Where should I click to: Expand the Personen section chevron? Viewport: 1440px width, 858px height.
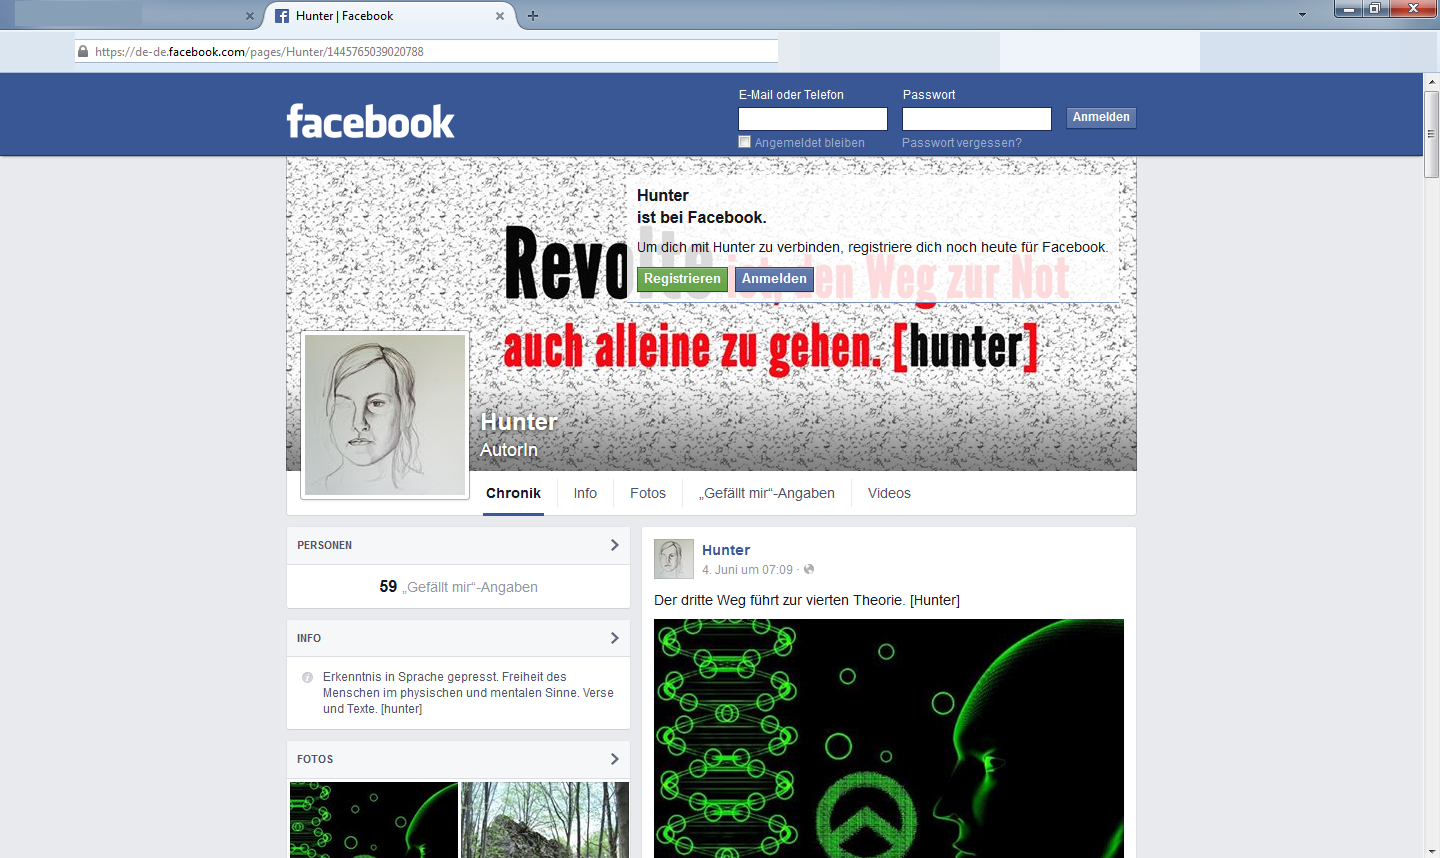(x=614, y=545)
